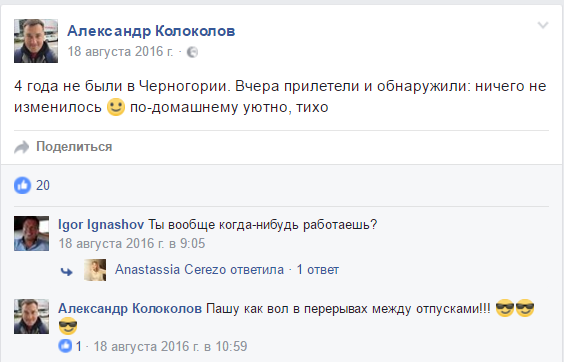
Task: Click the public globe privacy icon
Action: point(192,52)
